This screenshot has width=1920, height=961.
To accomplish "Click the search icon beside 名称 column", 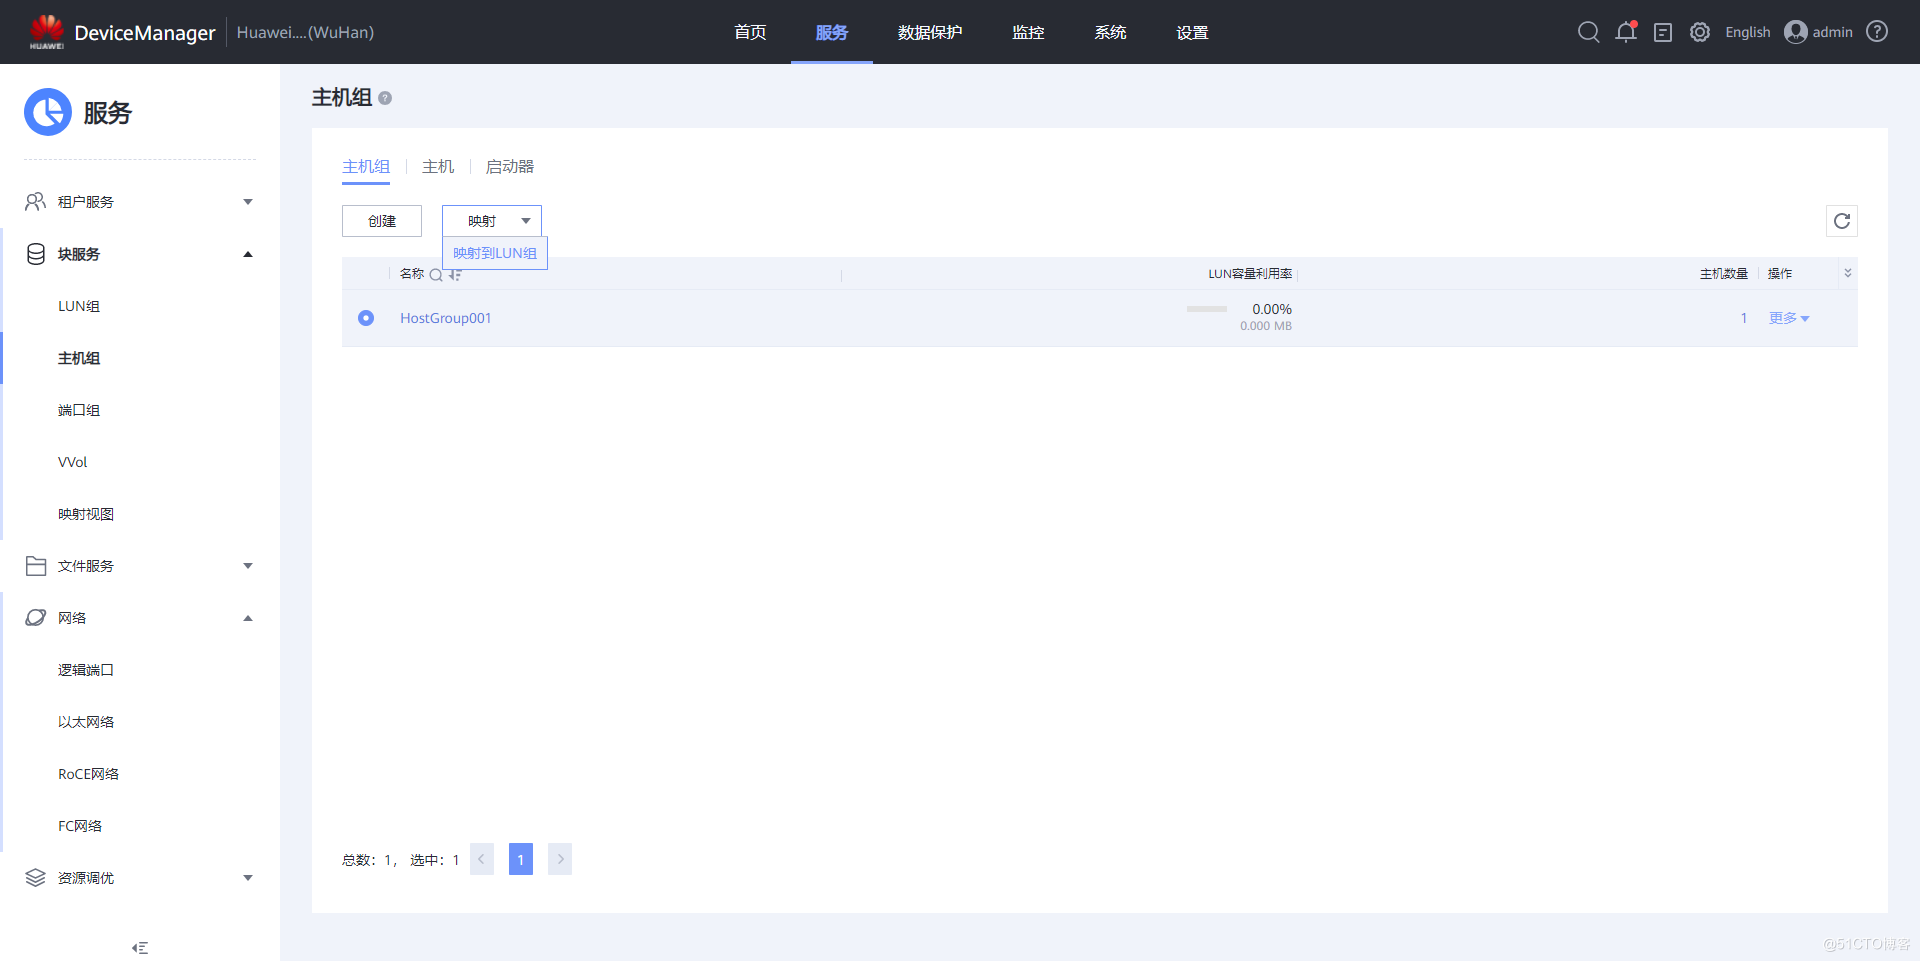I will pos(436,275).
